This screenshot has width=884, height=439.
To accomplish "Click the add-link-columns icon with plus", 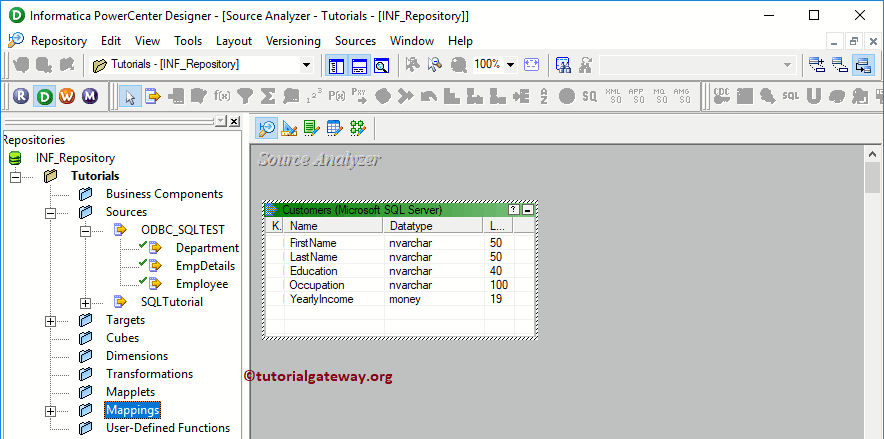I will click(816, 65).
